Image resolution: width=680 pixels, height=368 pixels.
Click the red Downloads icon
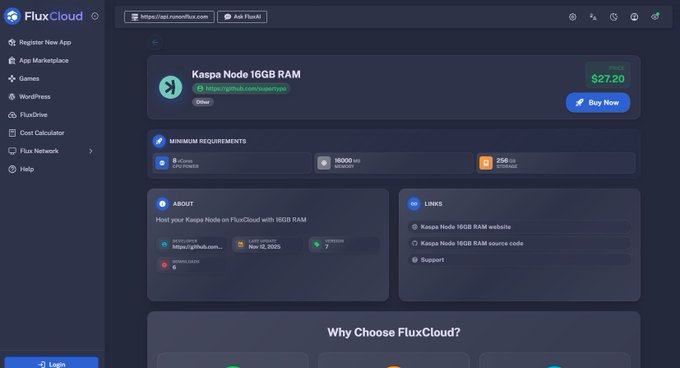click(x=164, y=265)
